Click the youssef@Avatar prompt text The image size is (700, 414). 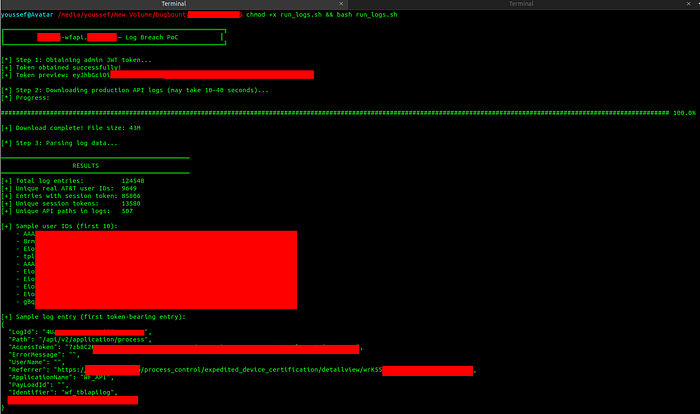pos(27,15)
